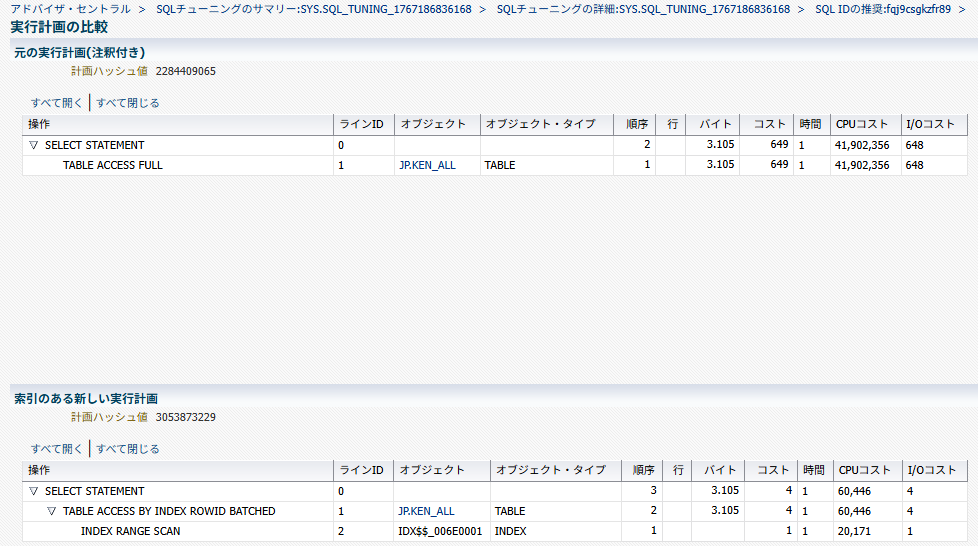Collapse TABLE ACCESS BY INDEX ROWID BATCHED node
The image size is (978, 546).
tap(51, 511)
